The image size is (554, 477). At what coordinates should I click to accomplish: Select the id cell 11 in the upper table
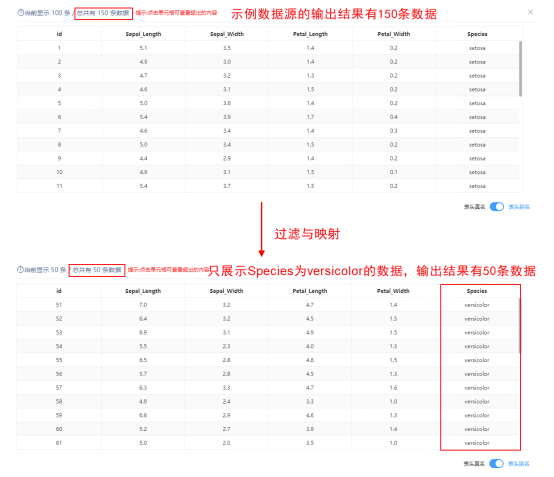tap(59, 186)
